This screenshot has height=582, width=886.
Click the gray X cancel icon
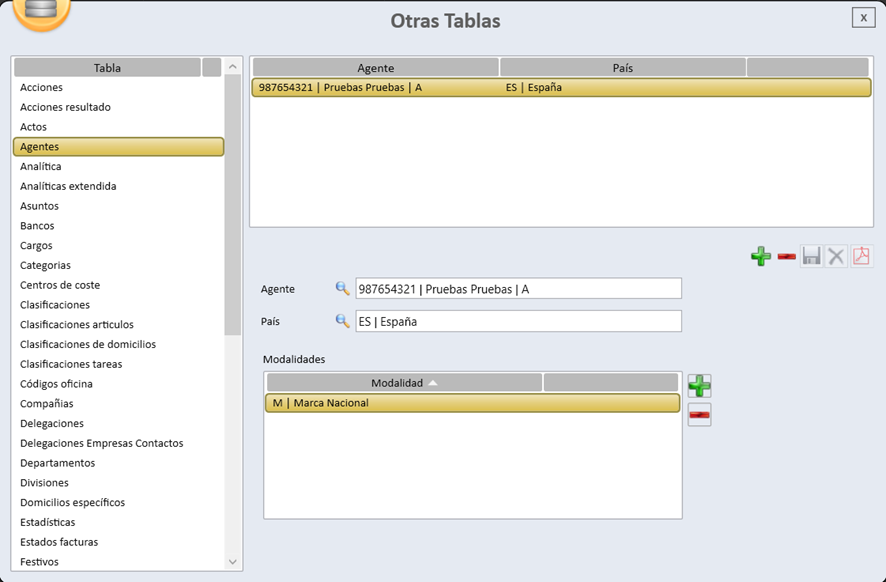coord(836,257)
